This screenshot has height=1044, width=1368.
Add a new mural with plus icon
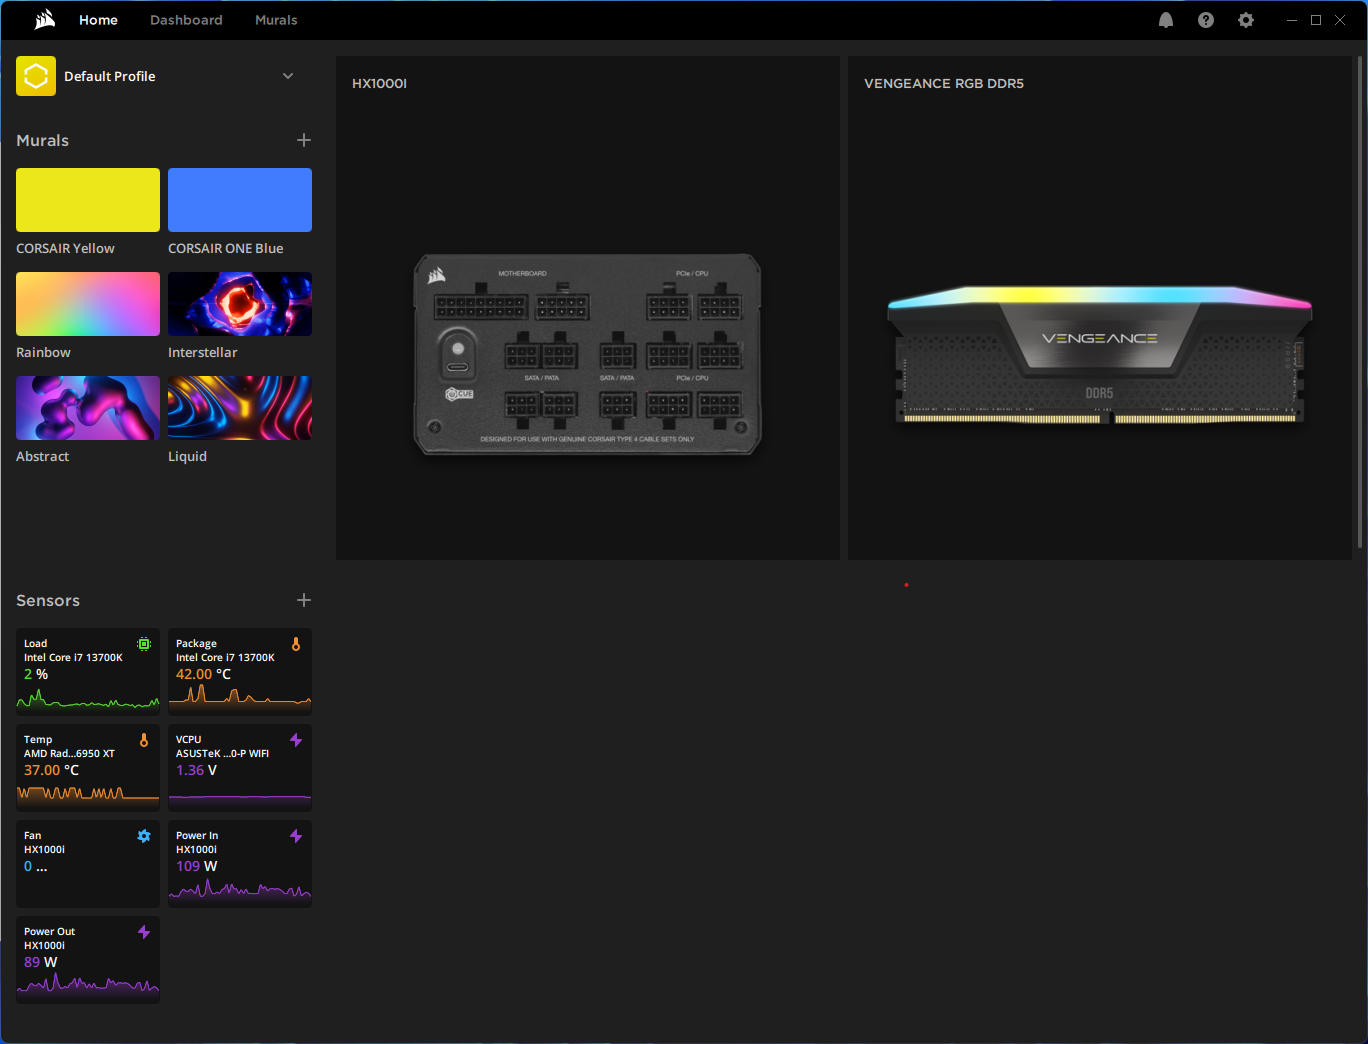pyautogui.click(x=304, y=140)
